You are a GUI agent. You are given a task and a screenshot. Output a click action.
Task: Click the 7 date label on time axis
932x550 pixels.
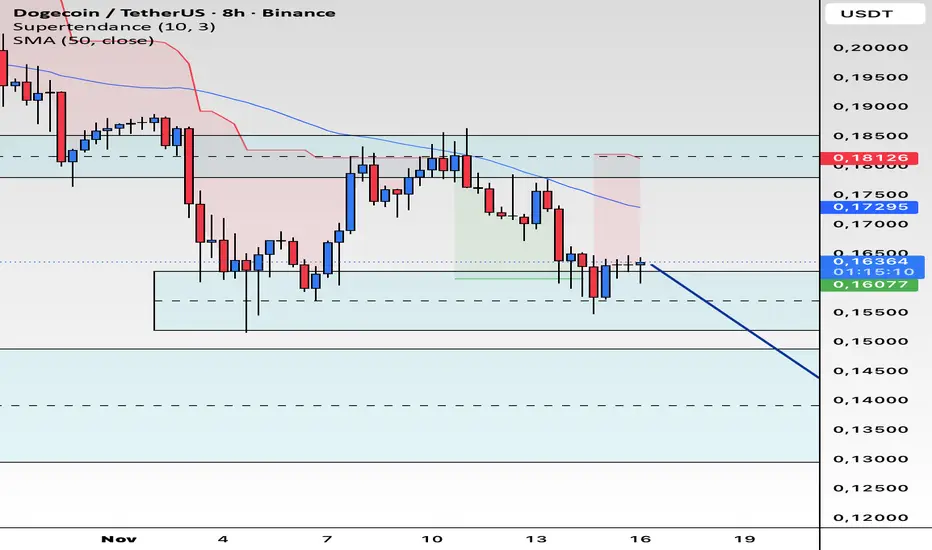pyautogui.click(x=327, y=539)
